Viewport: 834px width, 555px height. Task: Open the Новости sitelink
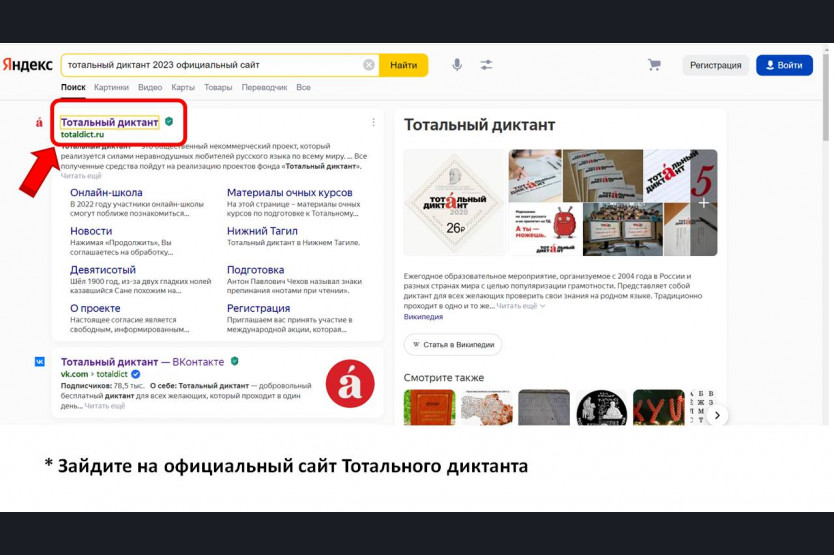click(x=91, y=231)
